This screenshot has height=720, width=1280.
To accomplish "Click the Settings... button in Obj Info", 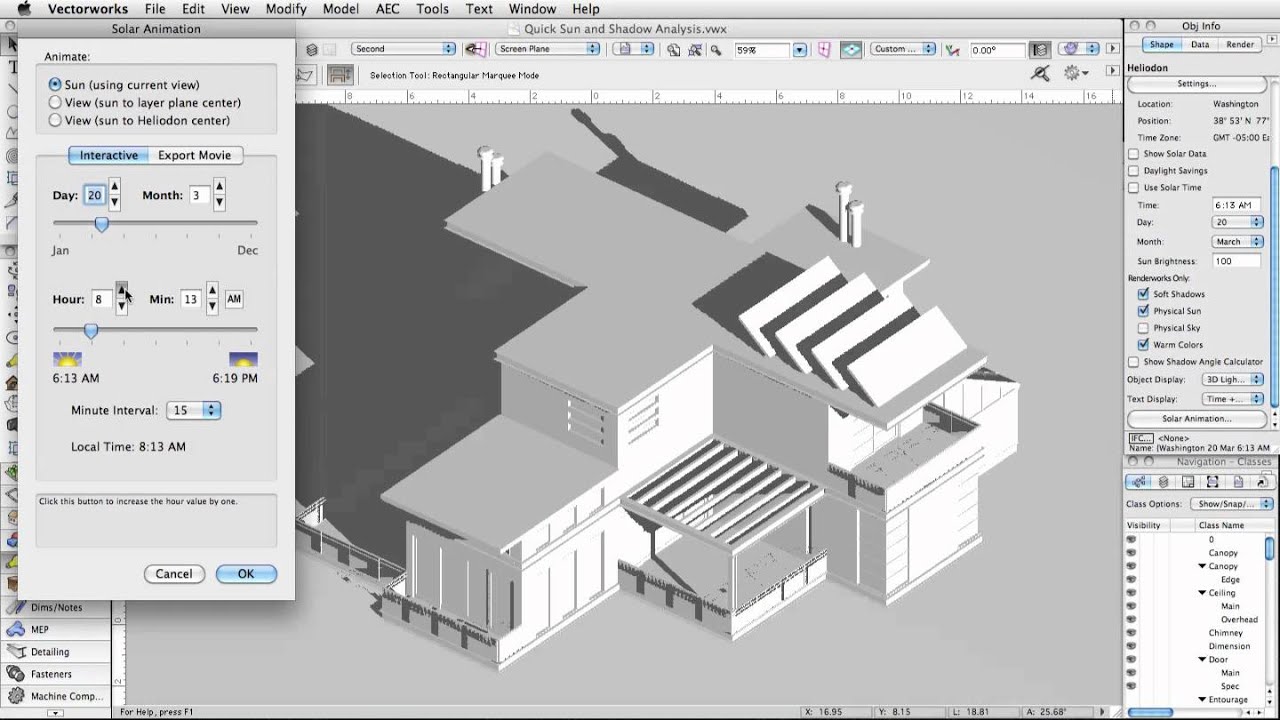I will click(1197, 84).
